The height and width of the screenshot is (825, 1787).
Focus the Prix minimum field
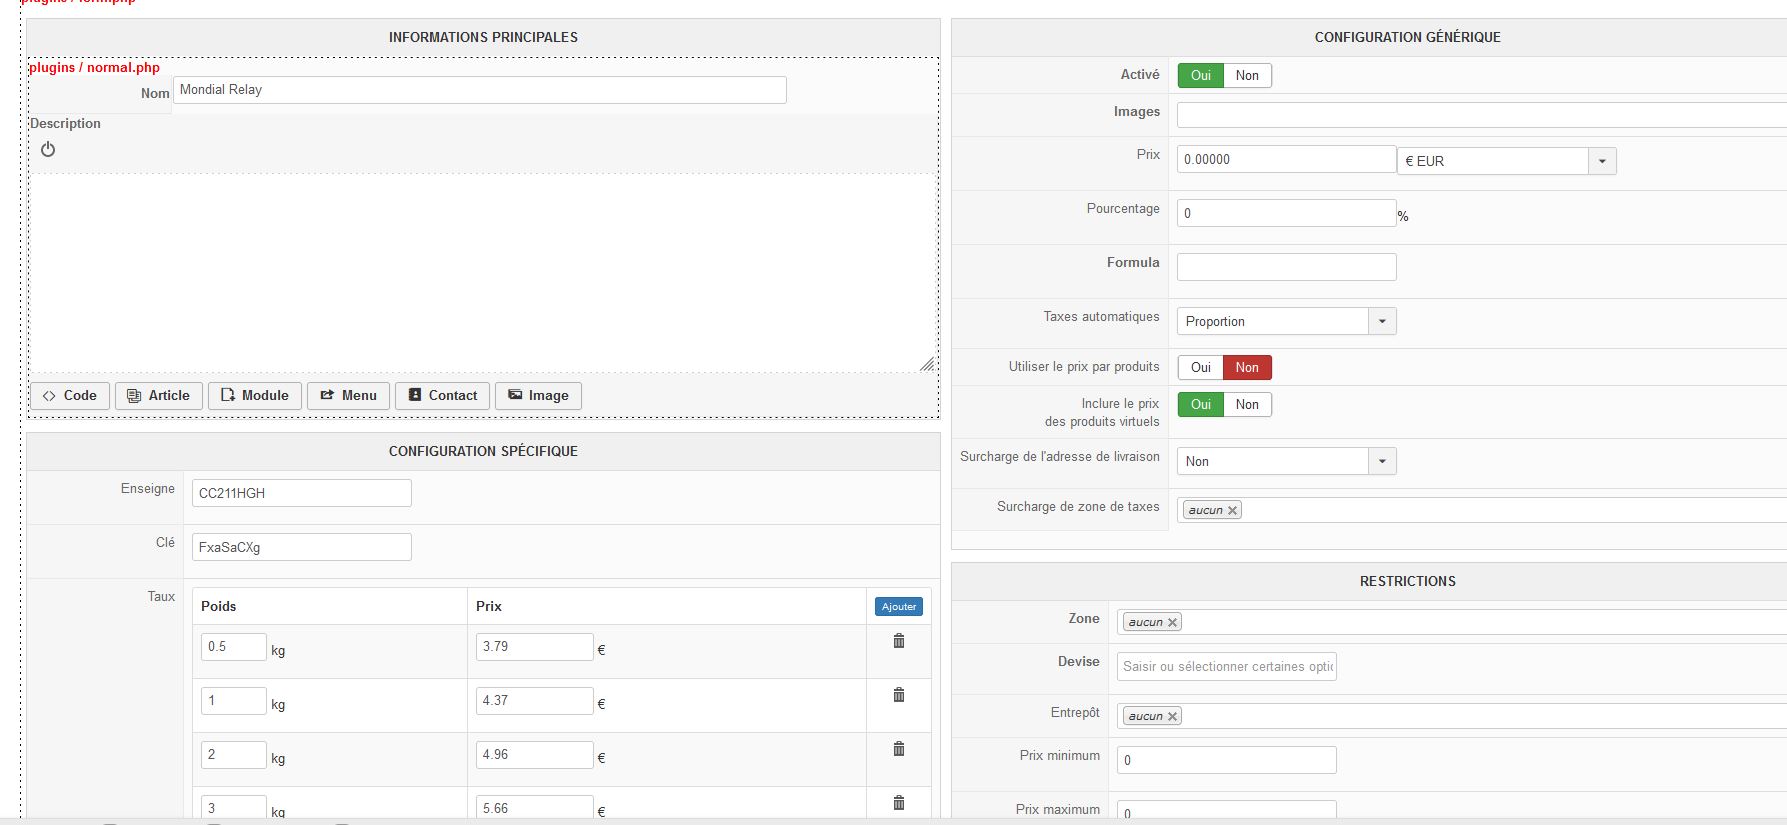click(x=1227, y=760)
